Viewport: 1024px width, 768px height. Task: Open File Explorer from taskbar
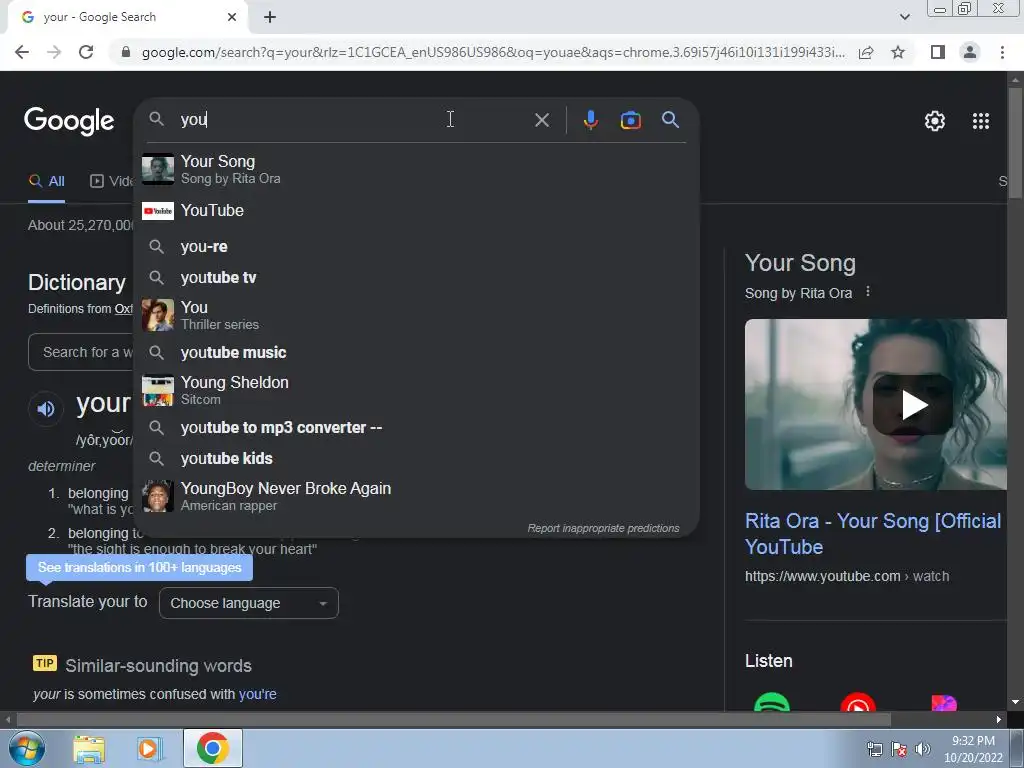click(x=89, y=749)
